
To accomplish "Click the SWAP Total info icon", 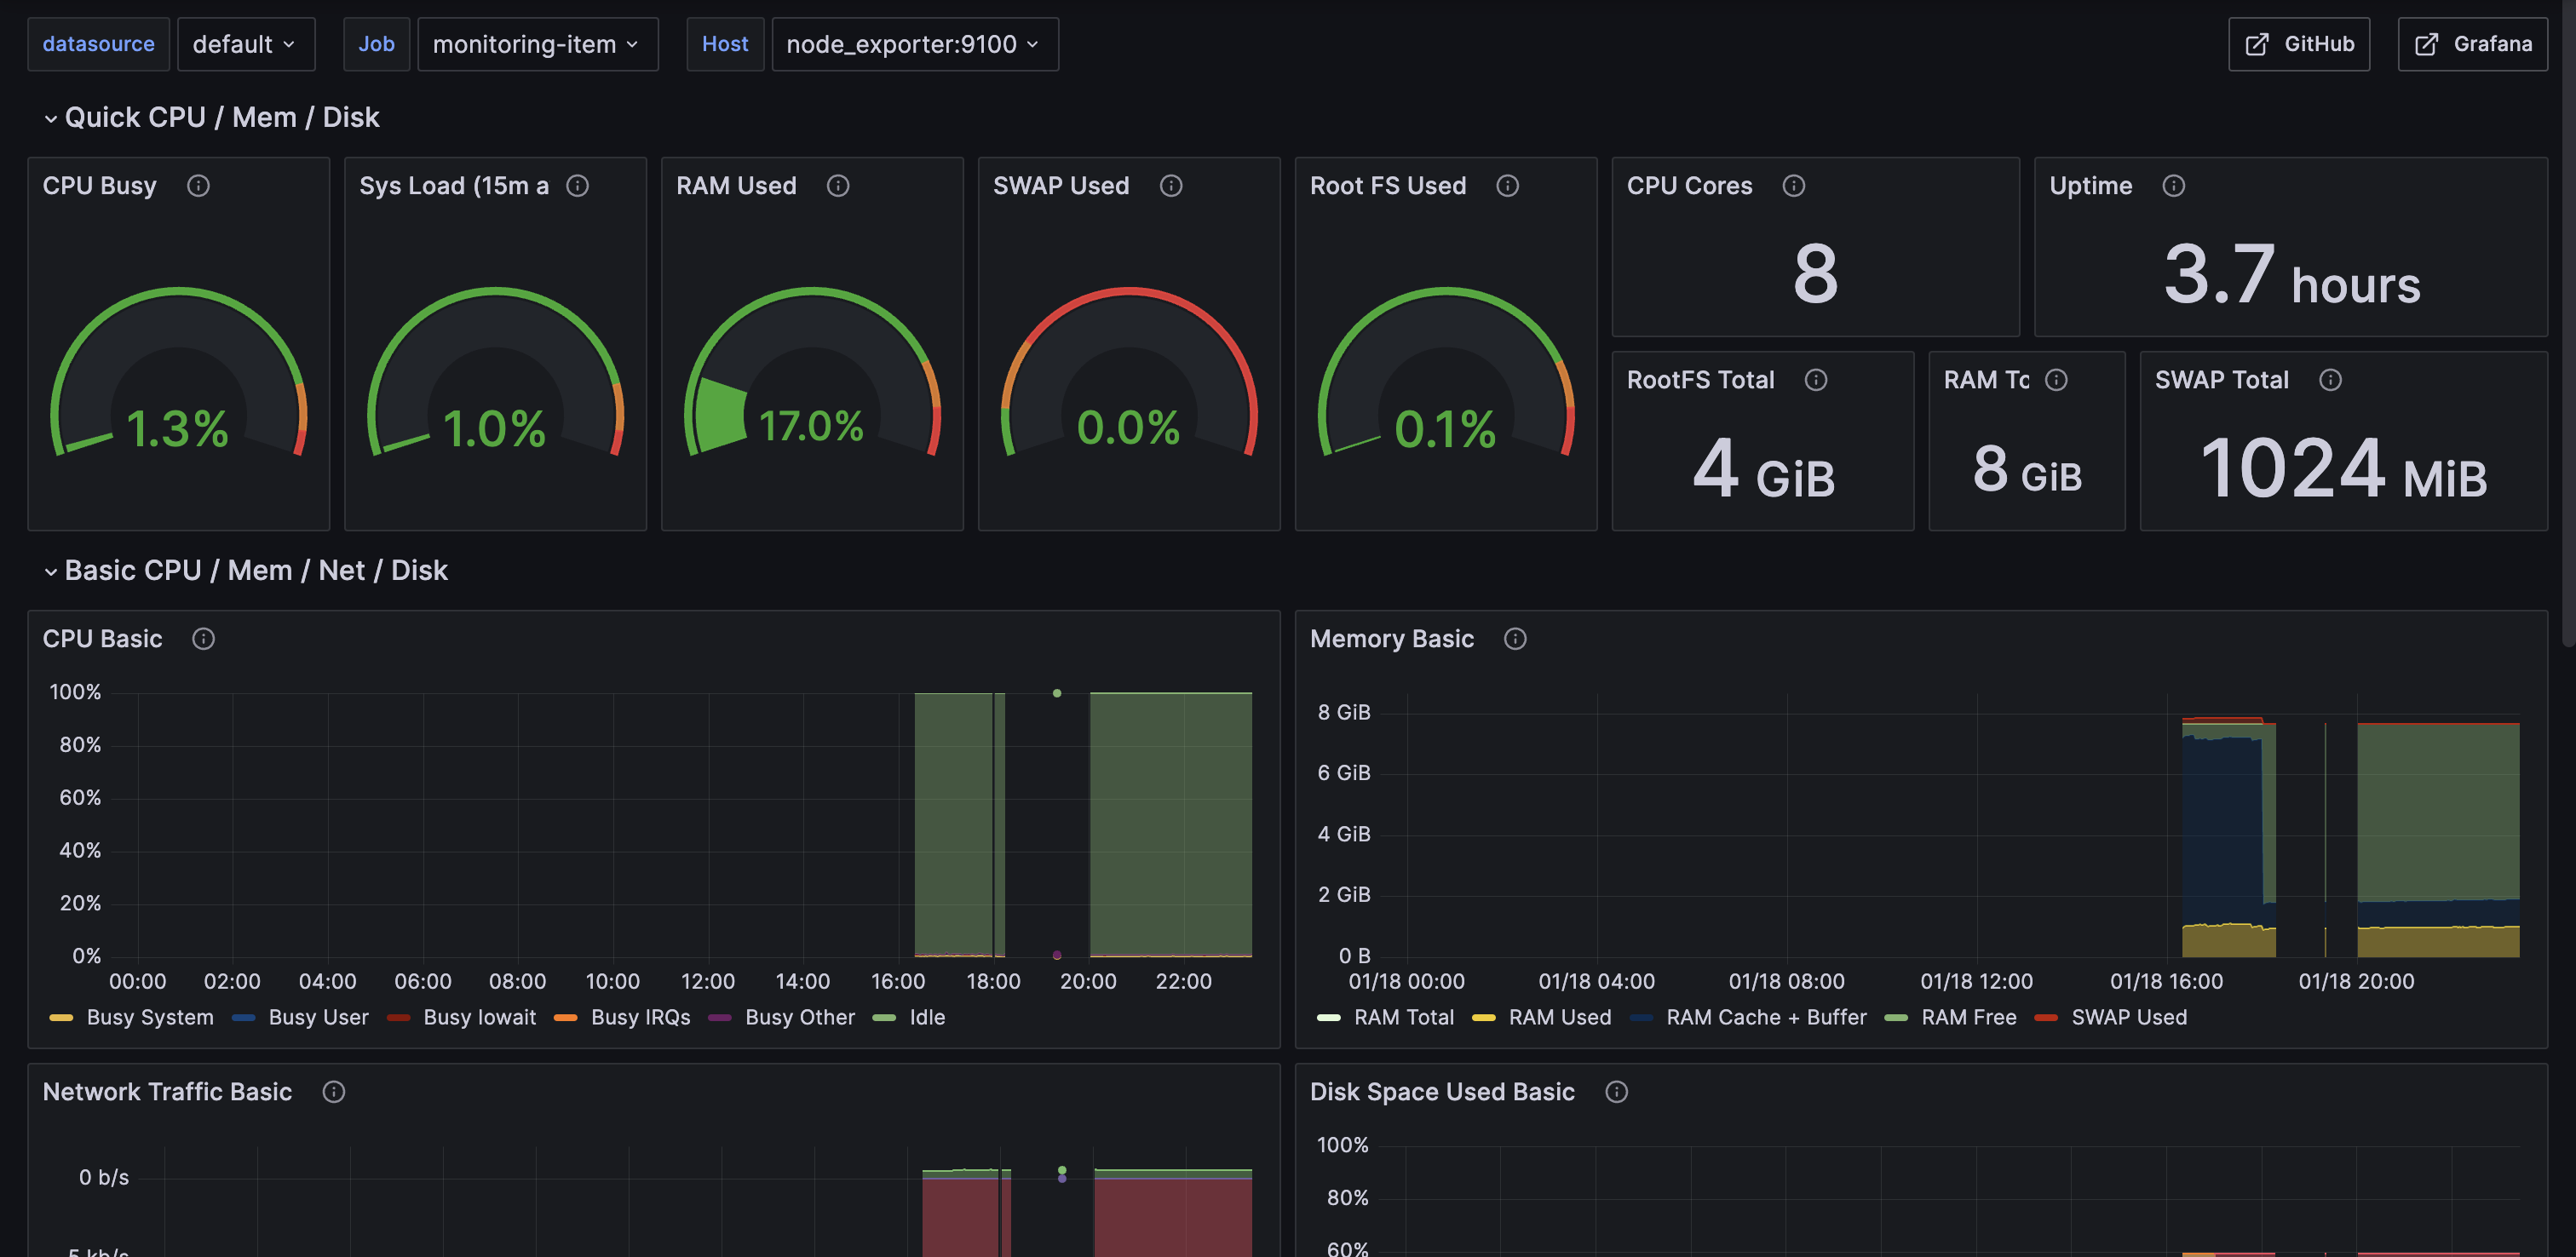I will [x=2330, y=380].
